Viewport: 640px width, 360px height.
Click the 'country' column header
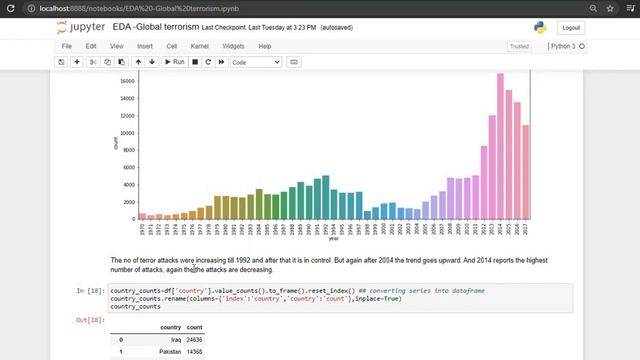click(x=170, y=327)
